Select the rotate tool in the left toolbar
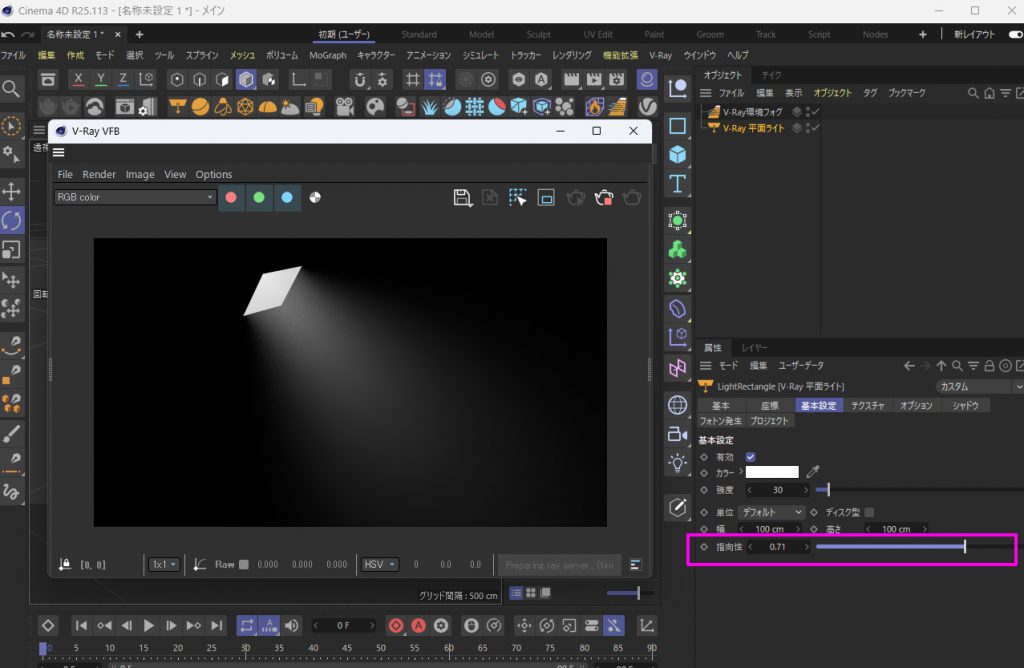This screenshot has width=1024, height=668. click(13, 221)
